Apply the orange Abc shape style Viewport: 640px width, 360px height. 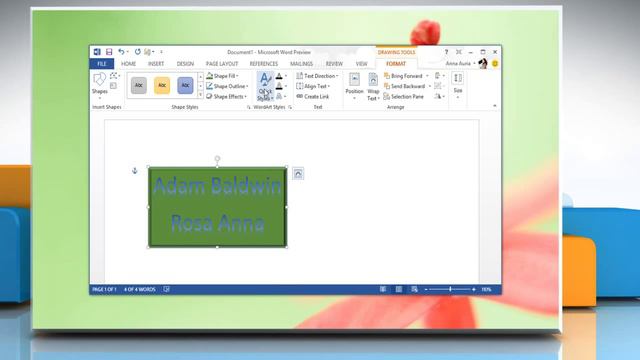pyautogui.click(x=162, y=85)
